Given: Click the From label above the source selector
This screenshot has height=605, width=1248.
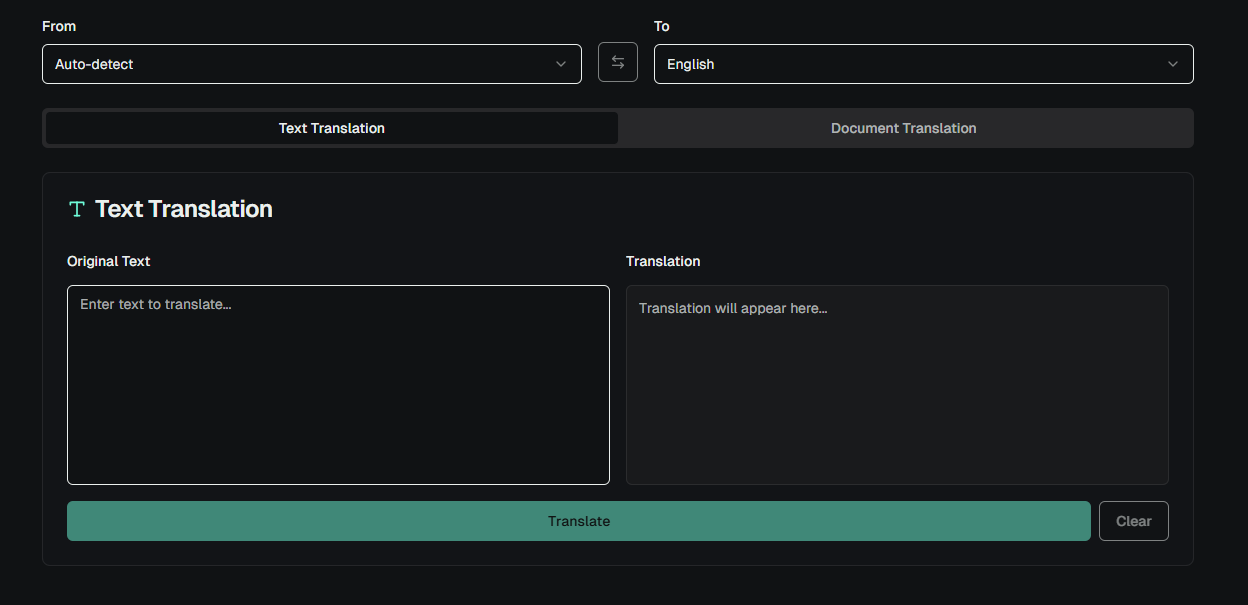Looking at the screenshot, I should (59, 26).
